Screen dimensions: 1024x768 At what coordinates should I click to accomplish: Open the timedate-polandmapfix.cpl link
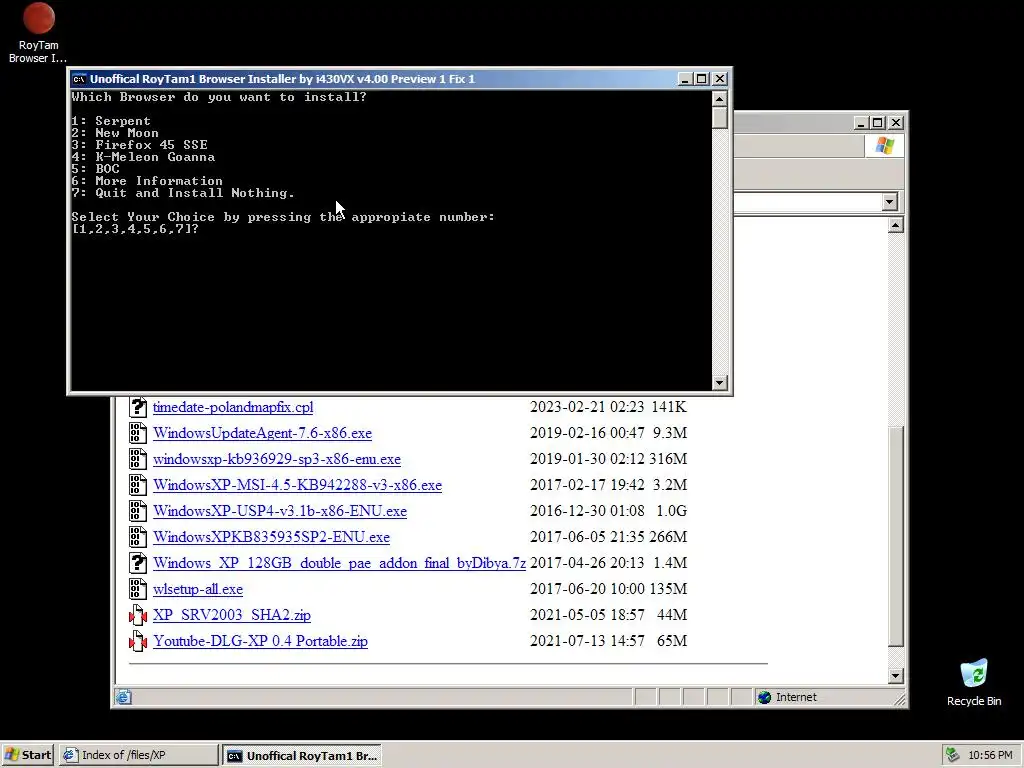pos(233,407)
